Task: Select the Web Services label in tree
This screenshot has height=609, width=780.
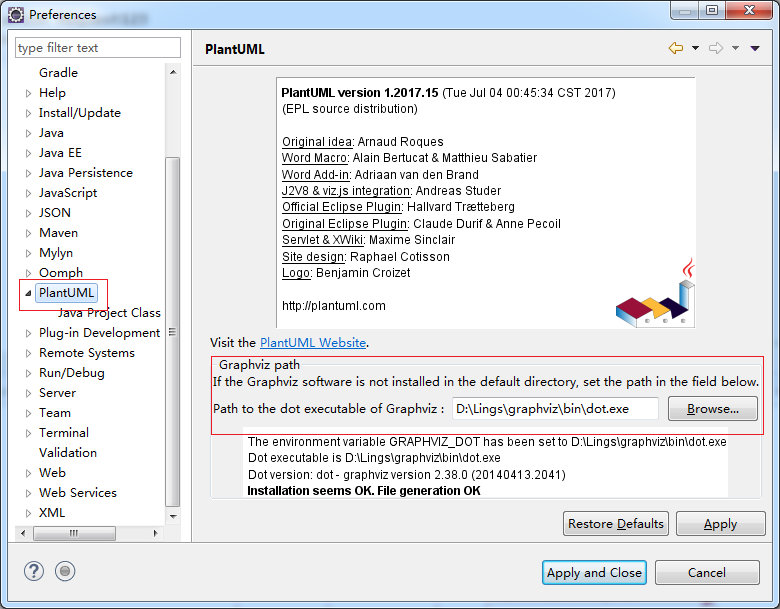Action: coord(78,493)
